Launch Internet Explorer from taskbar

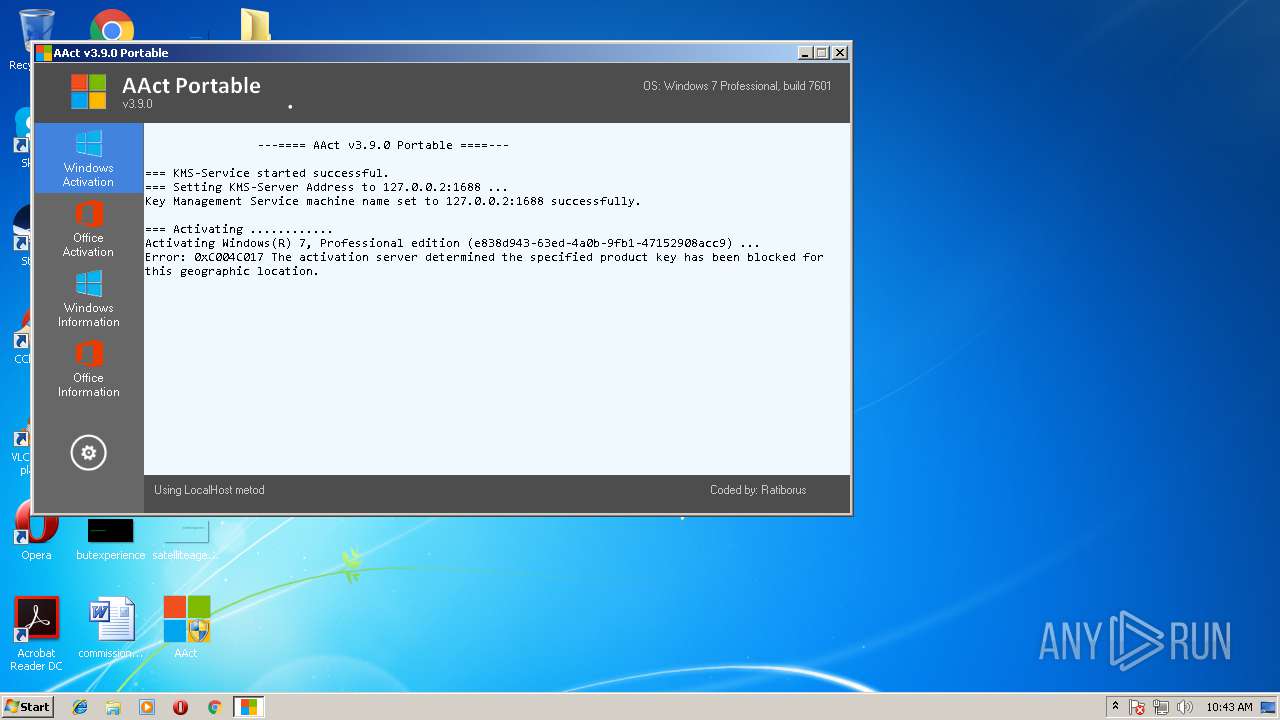[x=80, y=707]
